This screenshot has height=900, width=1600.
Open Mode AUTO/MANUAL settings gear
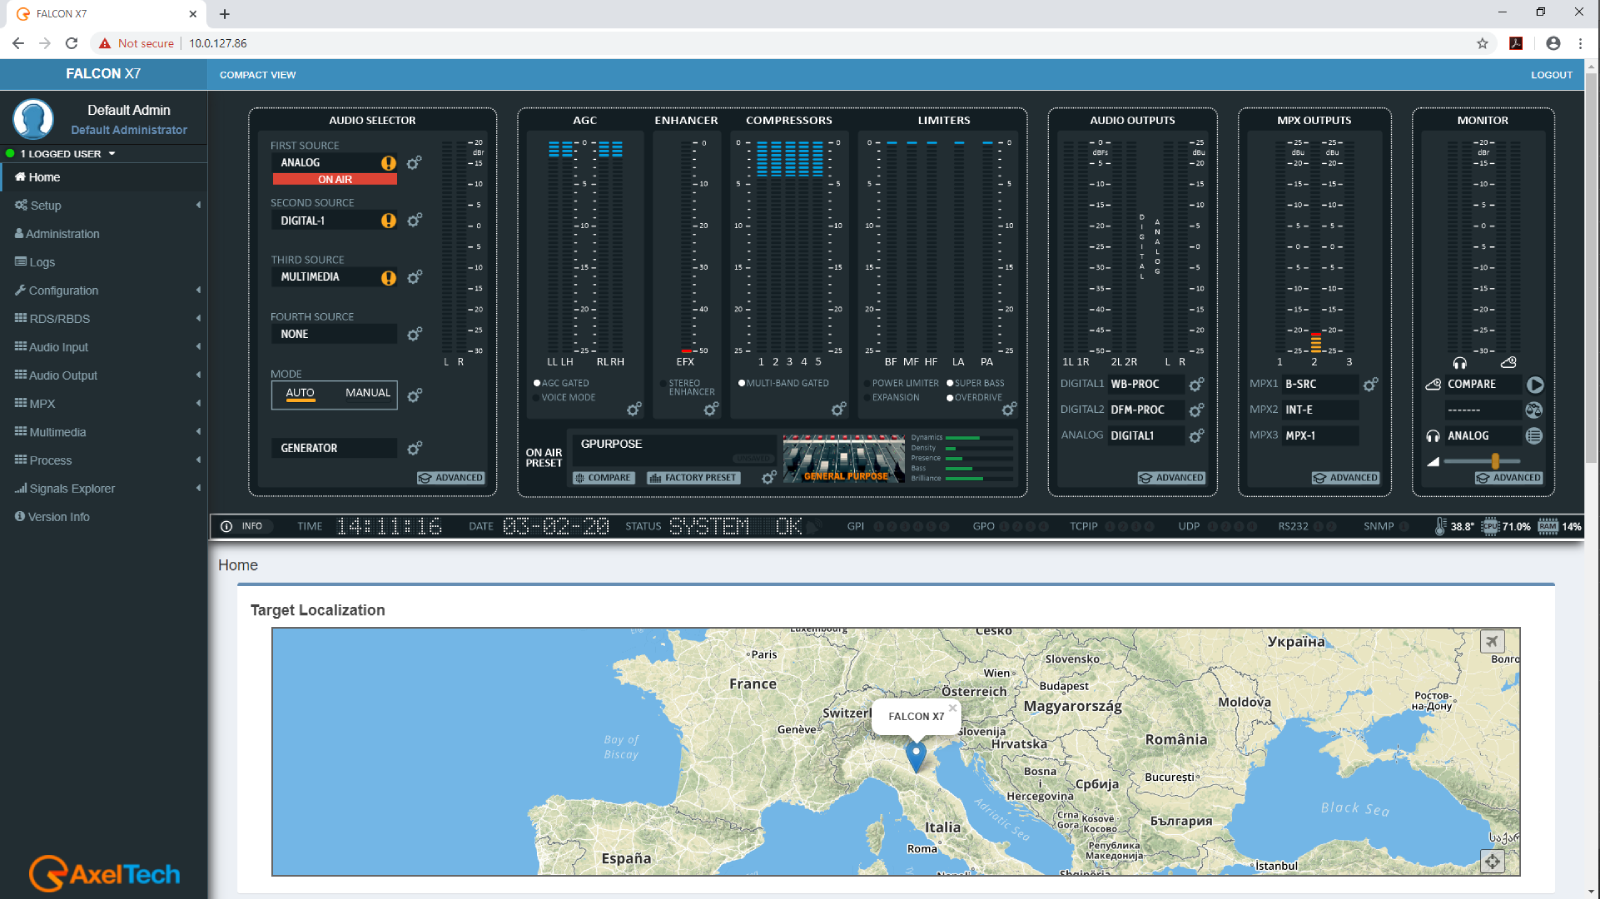point(414,395)
